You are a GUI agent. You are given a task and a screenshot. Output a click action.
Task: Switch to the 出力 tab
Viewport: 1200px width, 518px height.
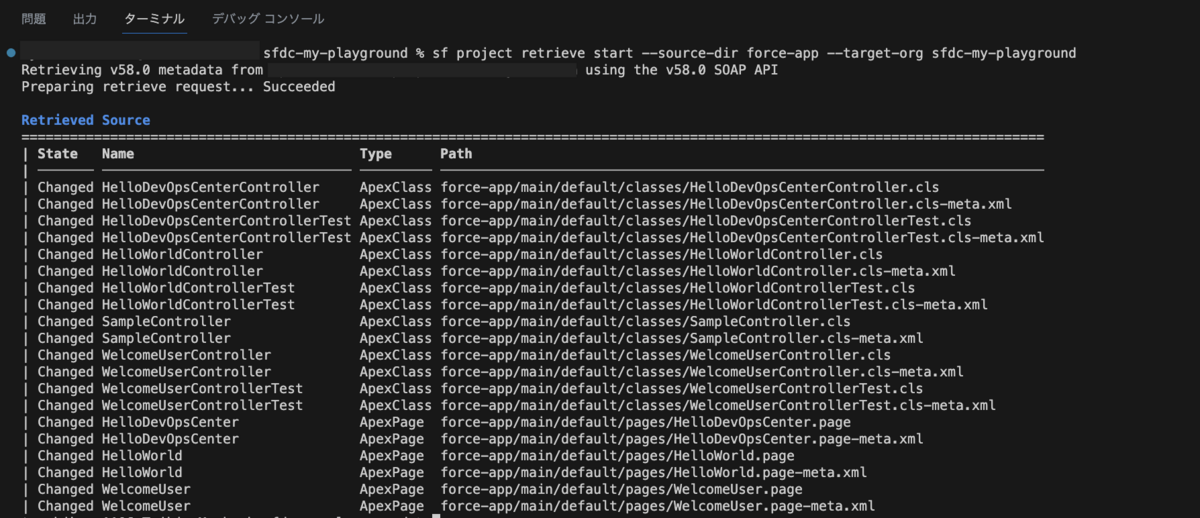(85, 18)
